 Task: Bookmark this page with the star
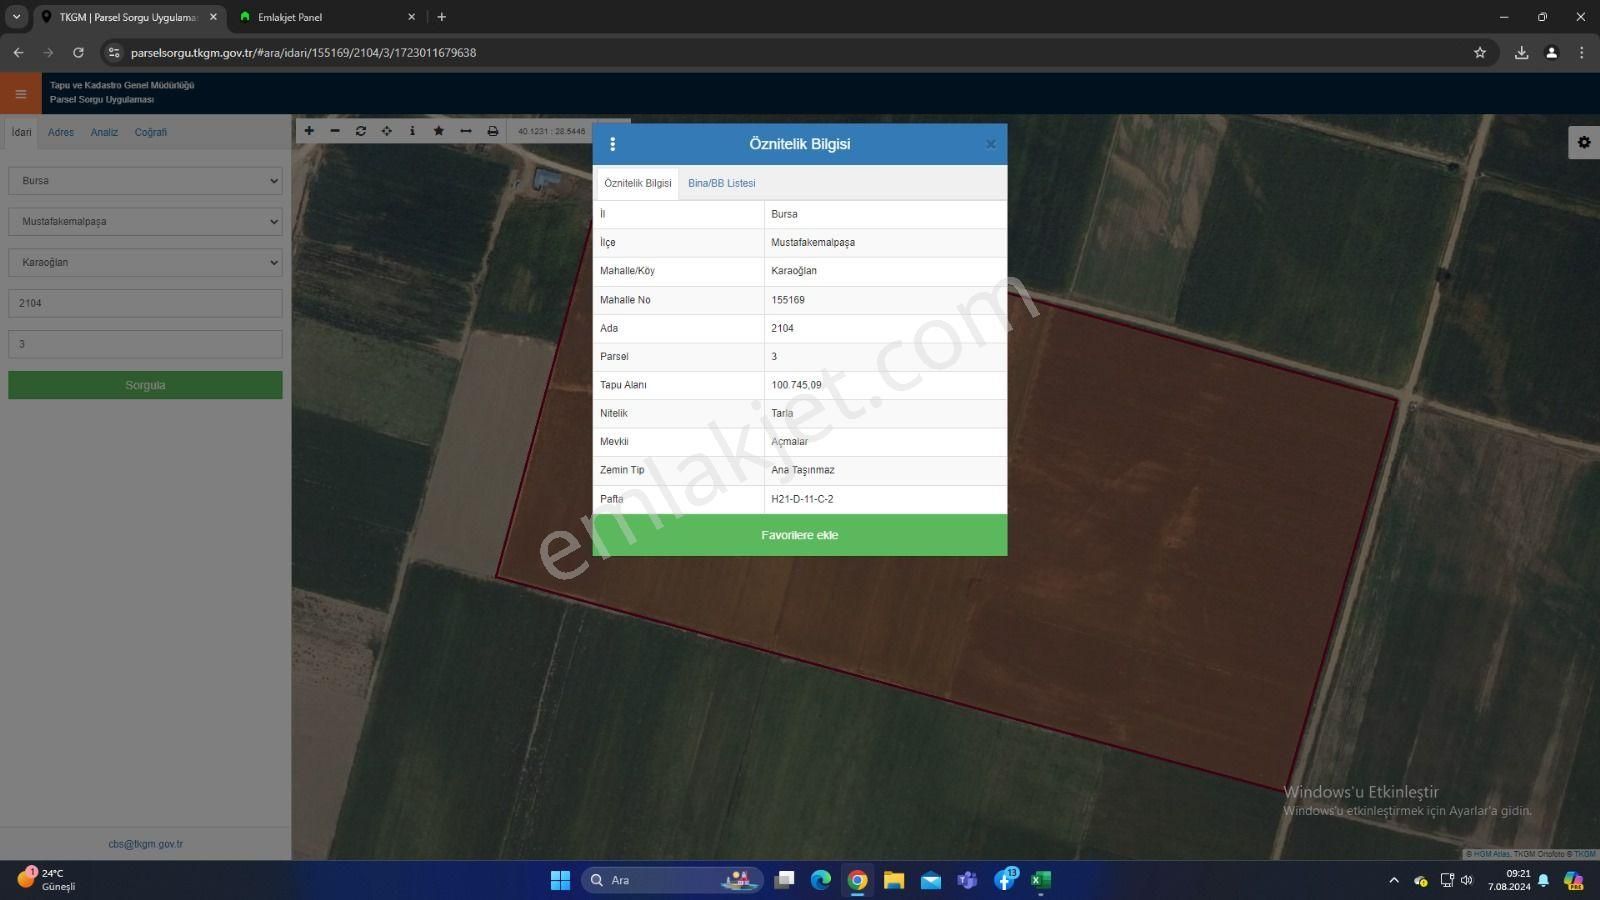[x=1480, y=52]
